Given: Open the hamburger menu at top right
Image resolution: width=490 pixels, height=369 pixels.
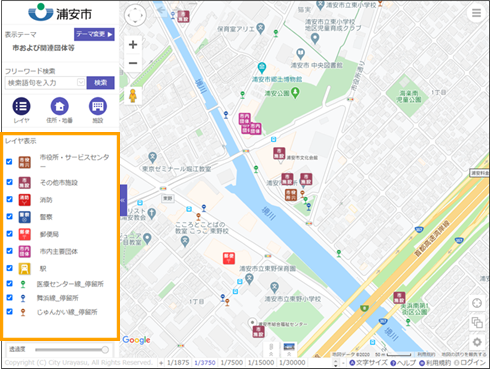Looking at the screenshot, I should click(x=476, y=13).
